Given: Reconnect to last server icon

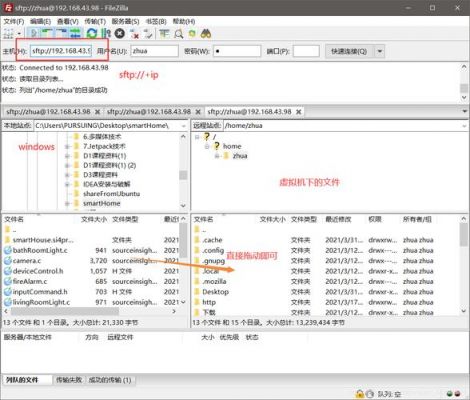Looking at the screenshot, I should point(148,33).
